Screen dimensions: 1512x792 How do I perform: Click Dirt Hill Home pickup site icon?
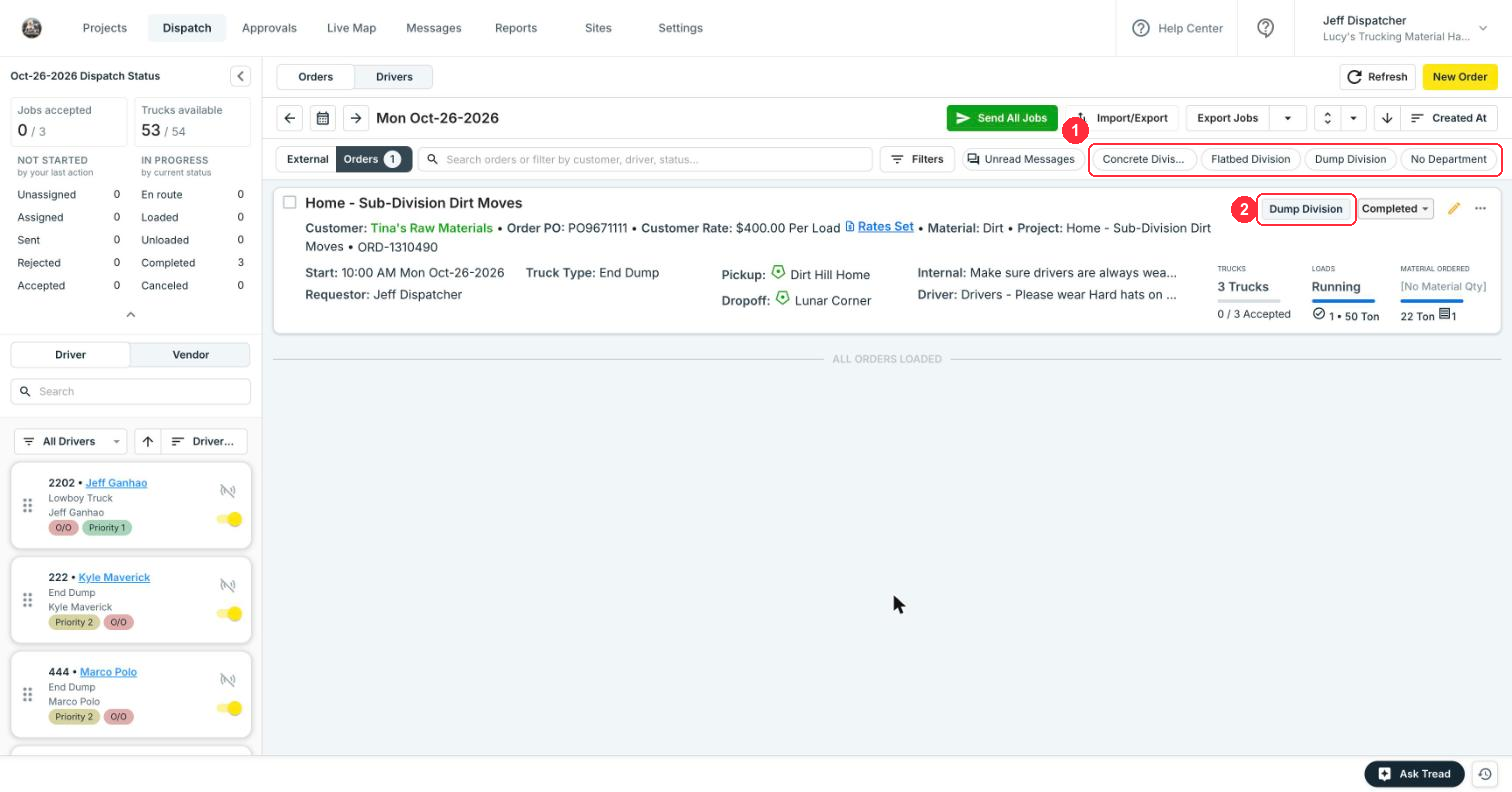pyautogui.click(x=778, y=272)
